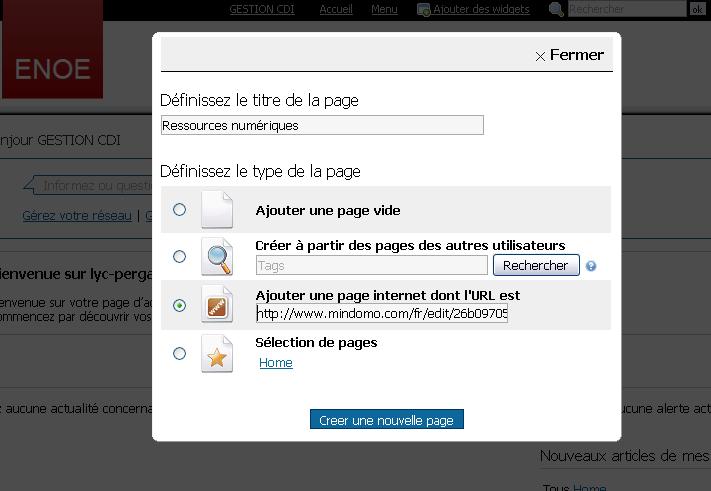Click into the Tags input field
The image size is (711, 491).
tap(371, 266)
